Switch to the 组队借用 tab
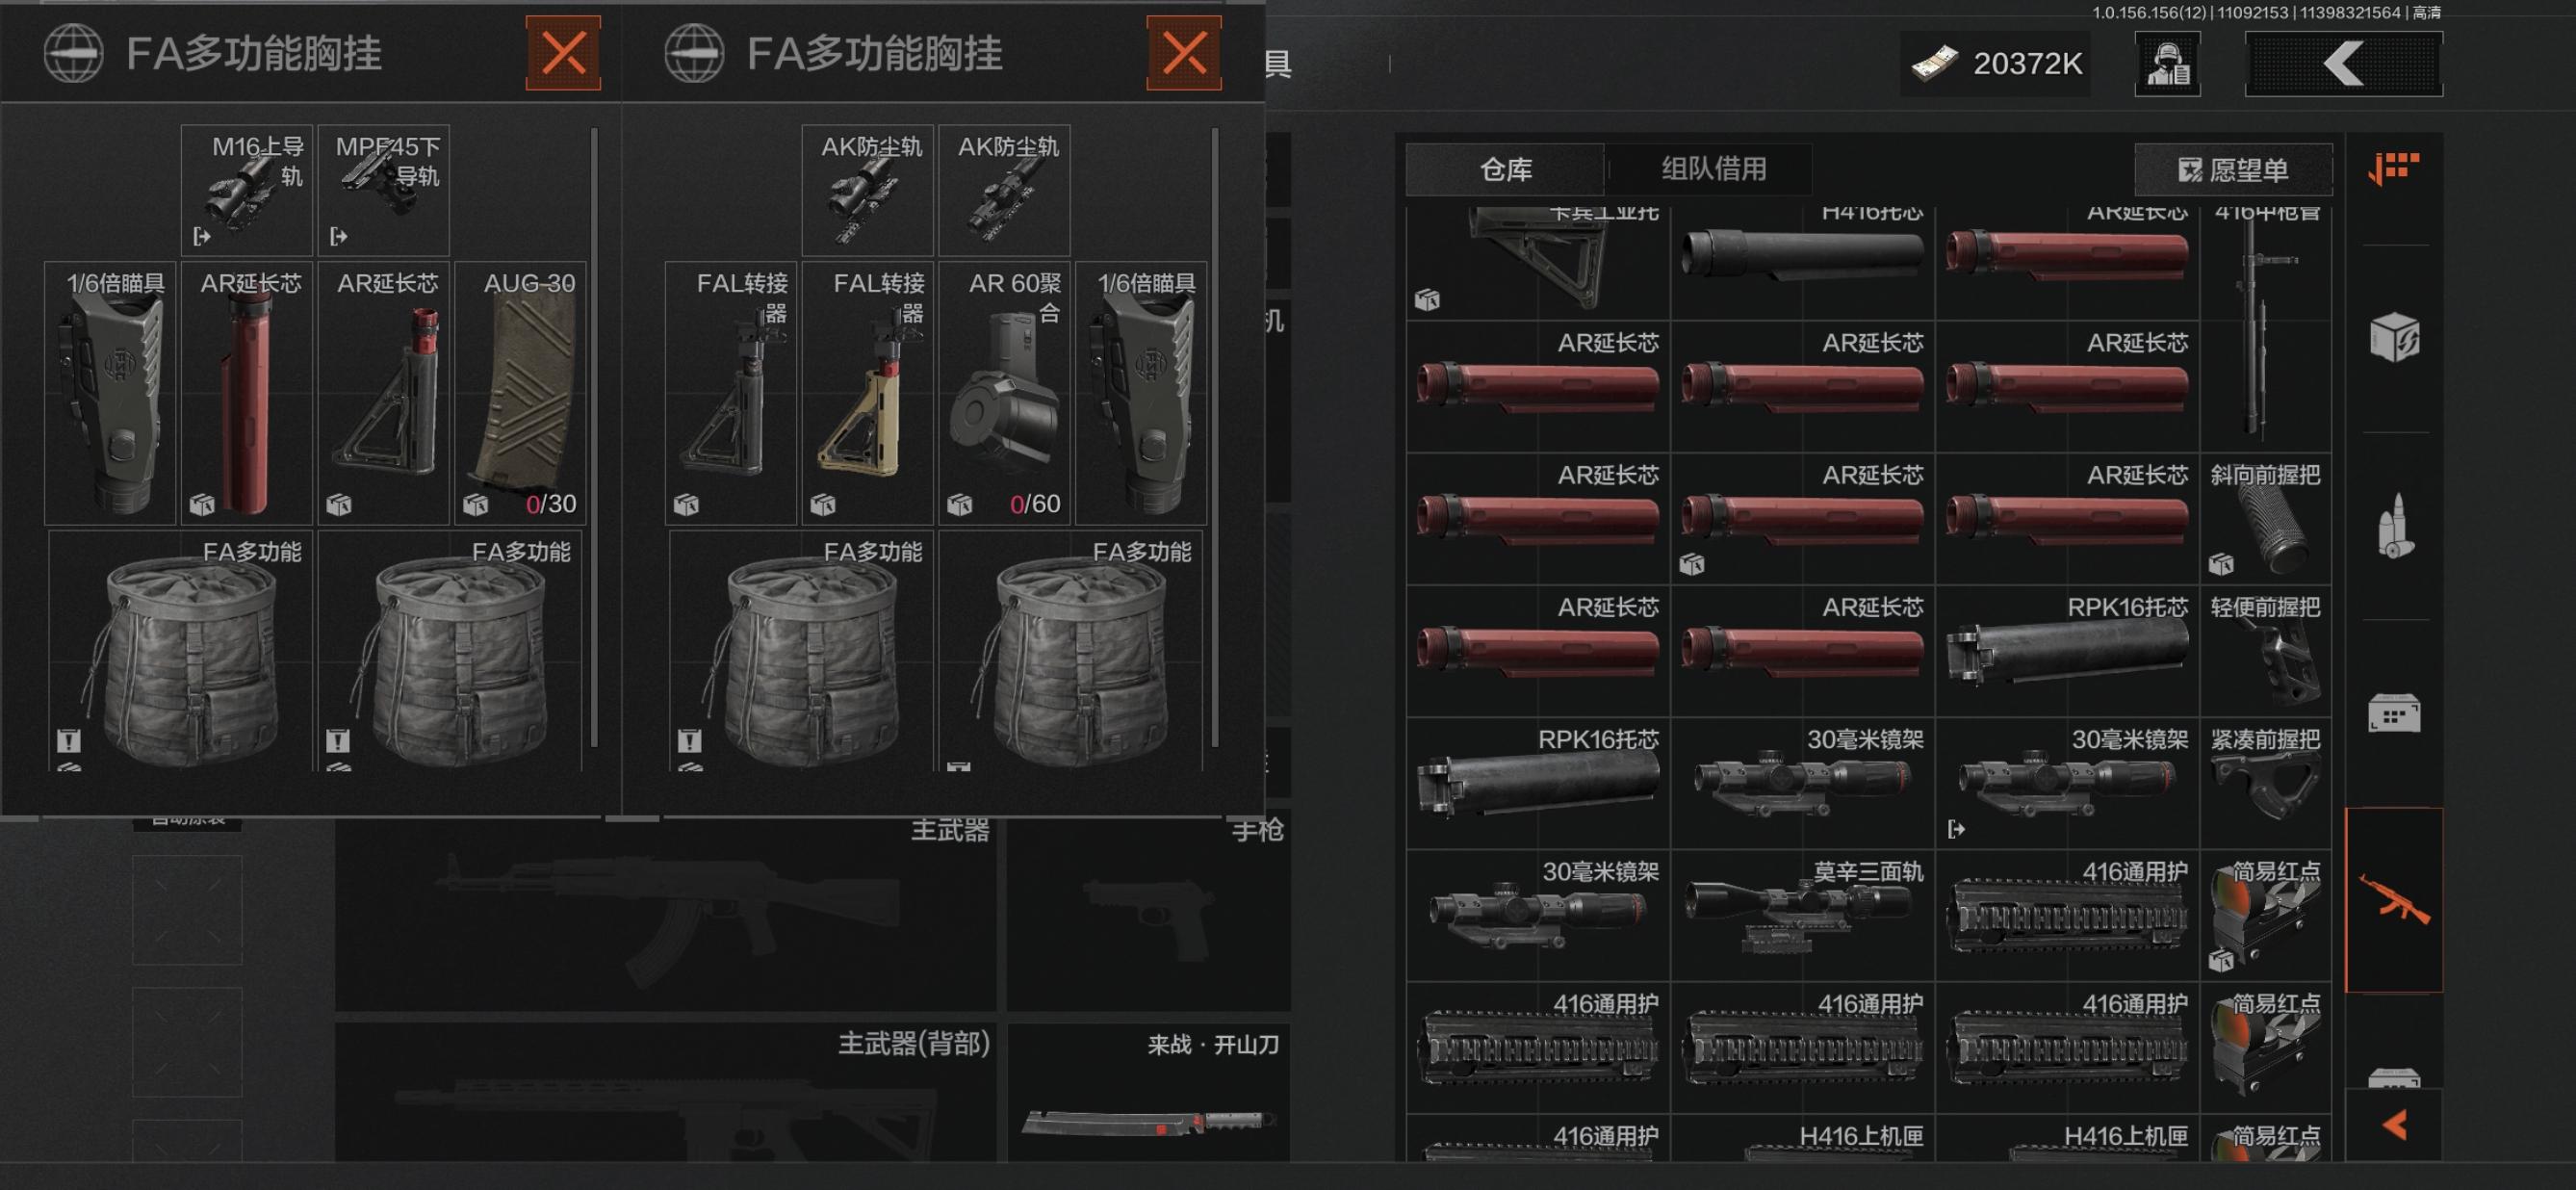The height and width of the screenshot is (1190, 2576). pyautogui.click(x=1713, y=169)
